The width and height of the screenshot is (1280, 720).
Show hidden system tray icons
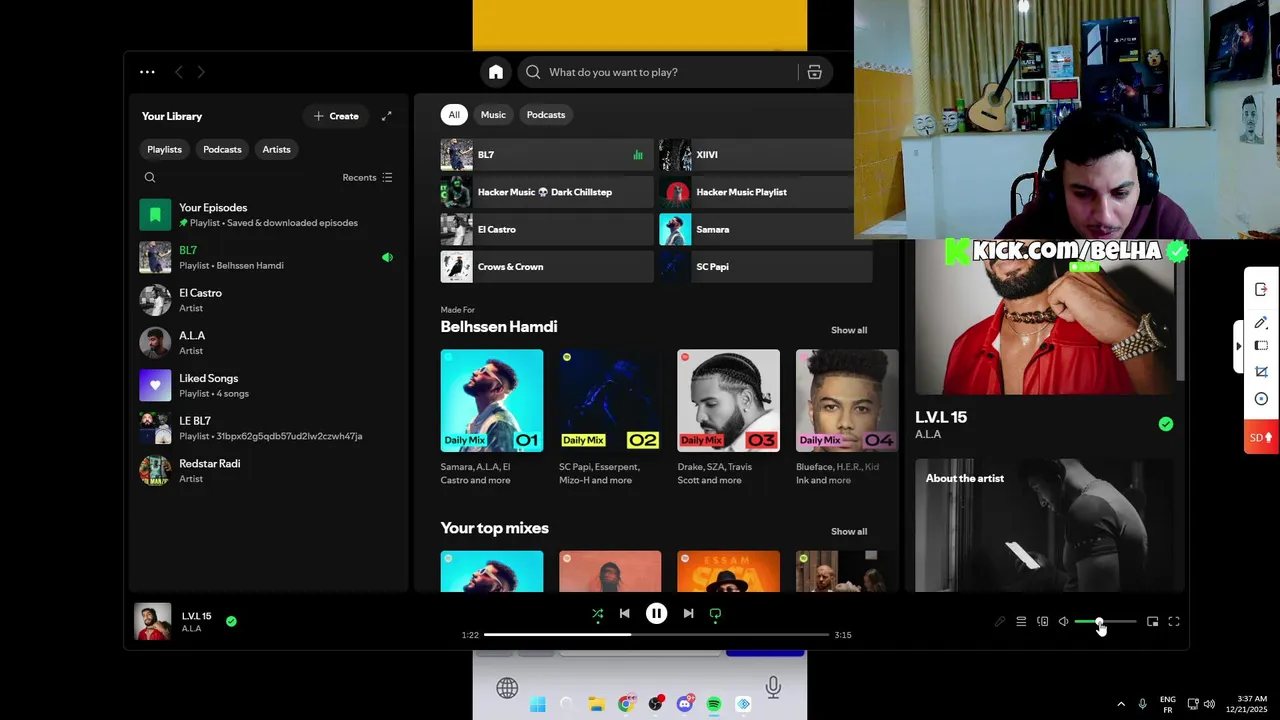[1121, 704]
